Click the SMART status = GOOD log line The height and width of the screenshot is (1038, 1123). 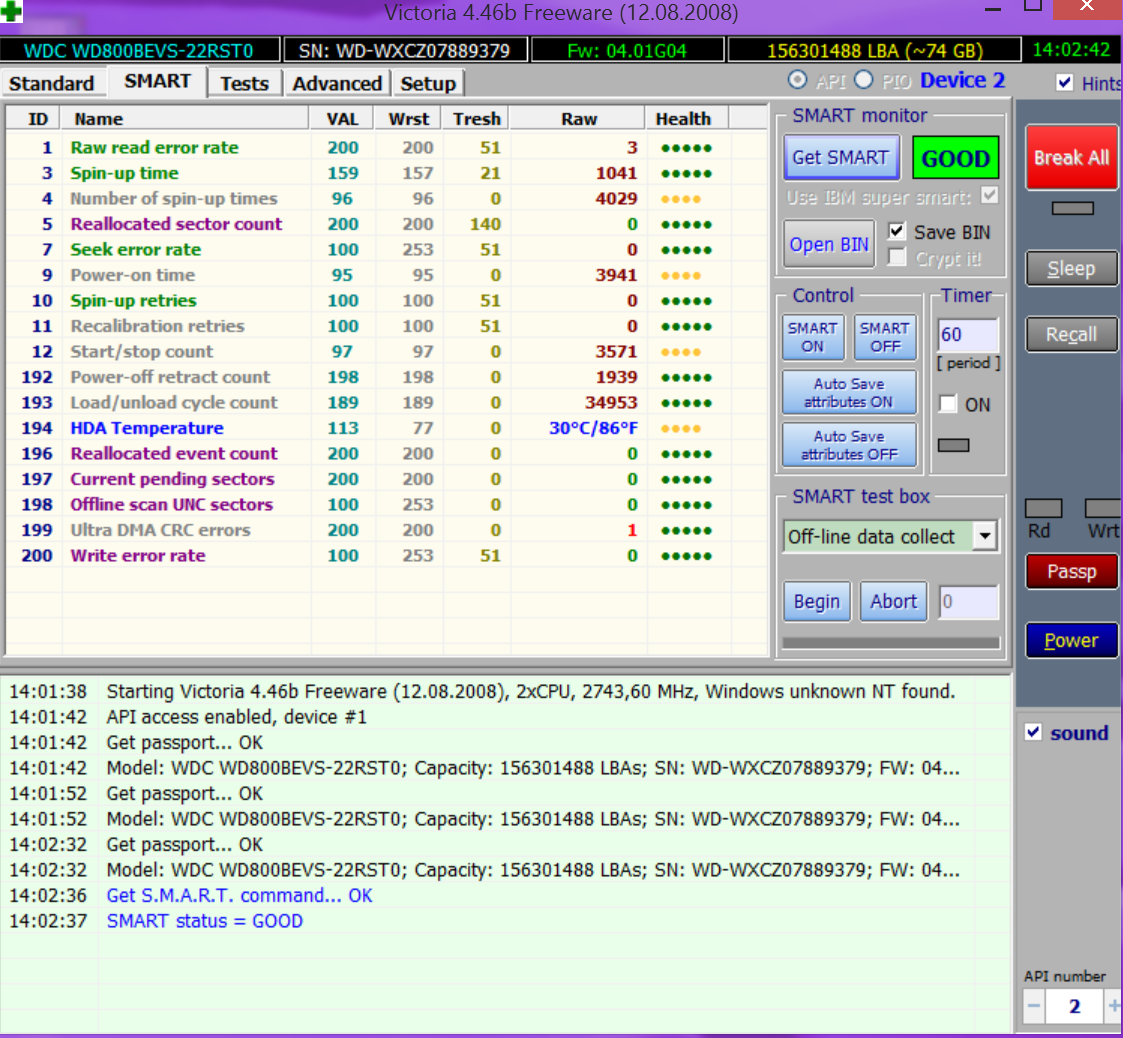(x=205, y=921)
